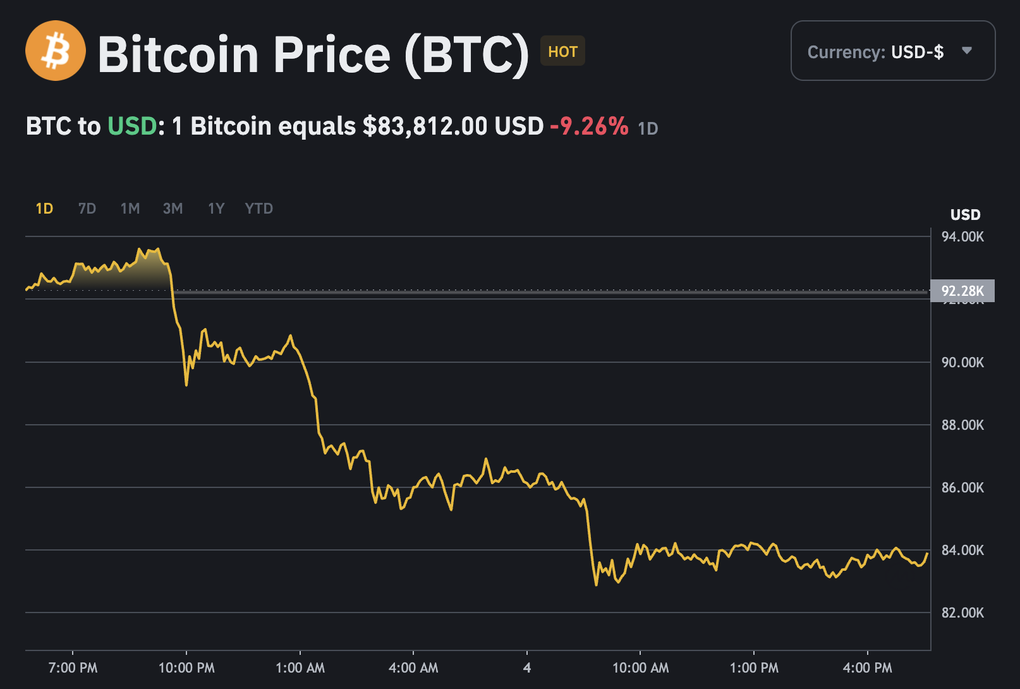Click the 92.28K price marker on the axis
This screenshot has width=1020, height=689.
pos(962,291)
